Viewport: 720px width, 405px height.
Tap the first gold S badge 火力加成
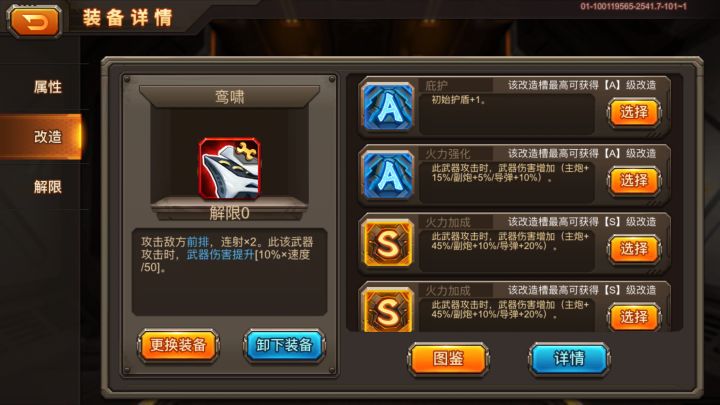click(x=388, y=243)
